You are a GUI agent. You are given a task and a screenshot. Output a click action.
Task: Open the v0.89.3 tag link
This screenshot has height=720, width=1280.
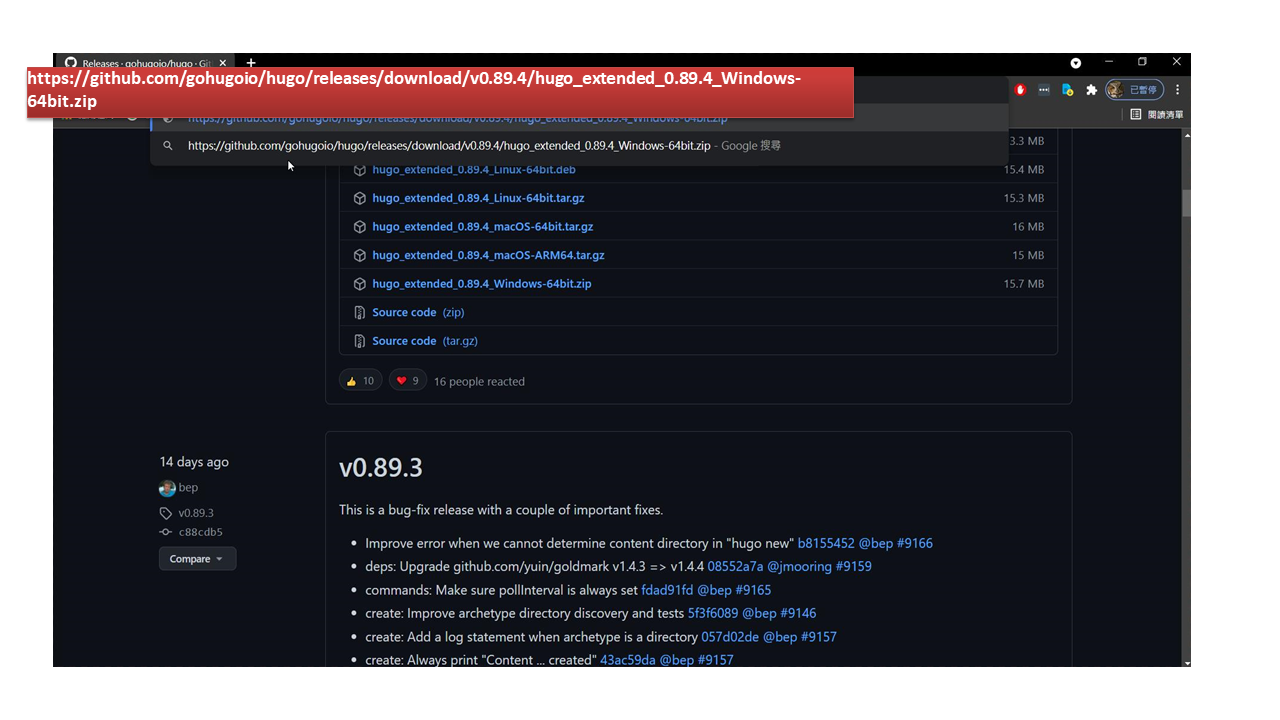(x=196, y=513)
